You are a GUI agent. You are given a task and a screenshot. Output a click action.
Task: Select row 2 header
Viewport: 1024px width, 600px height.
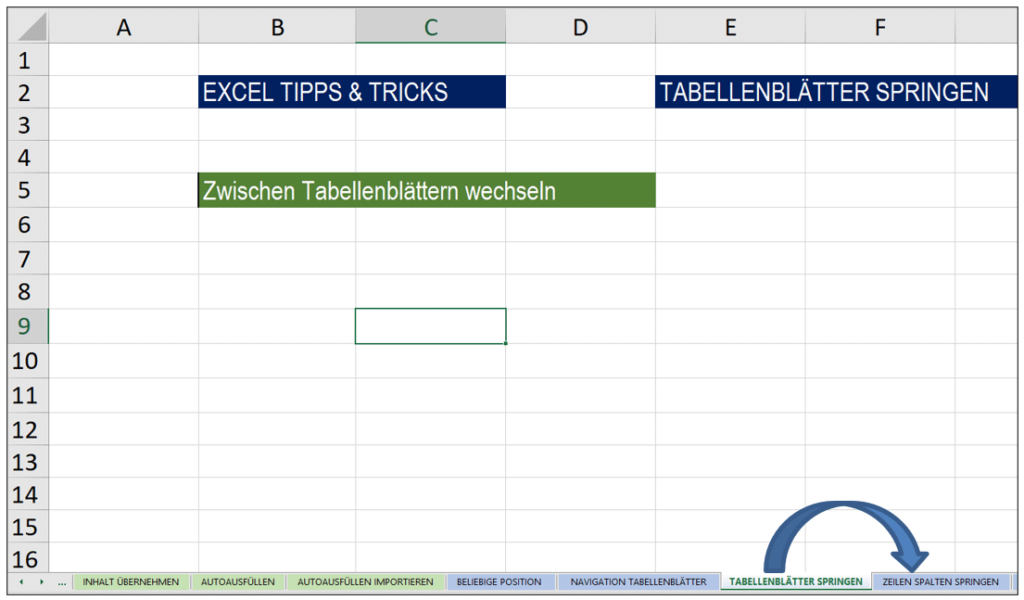pyautogui.click(x=27, y=92)
